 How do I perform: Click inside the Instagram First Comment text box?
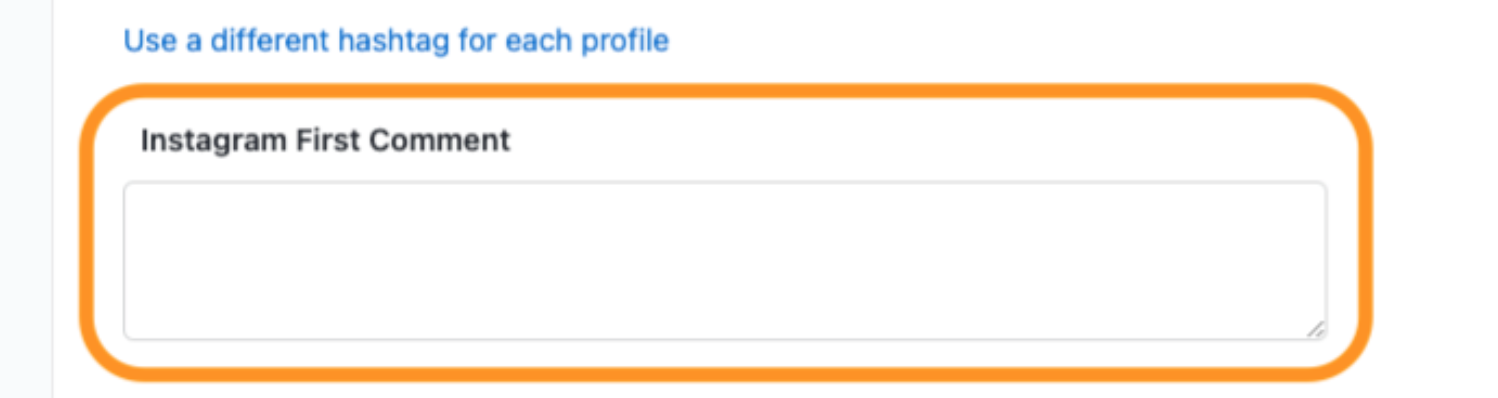pos(725,260)
